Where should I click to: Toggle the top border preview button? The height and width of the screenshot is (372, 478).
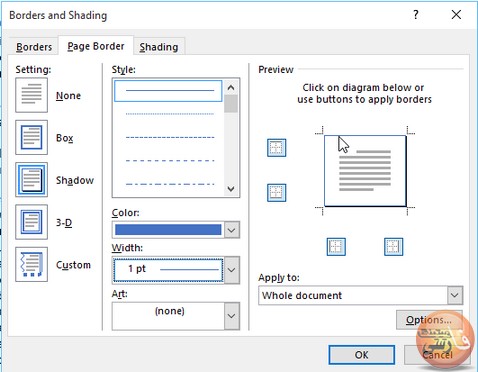(x=277, y=148)
